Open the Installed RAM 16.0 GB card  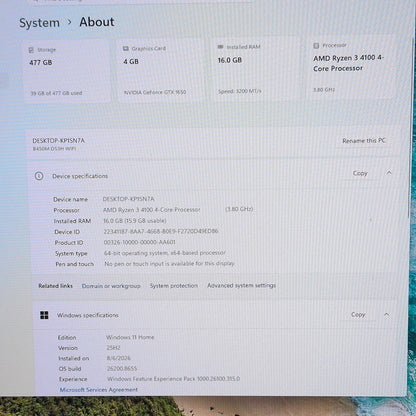click(x=256, y=68)
